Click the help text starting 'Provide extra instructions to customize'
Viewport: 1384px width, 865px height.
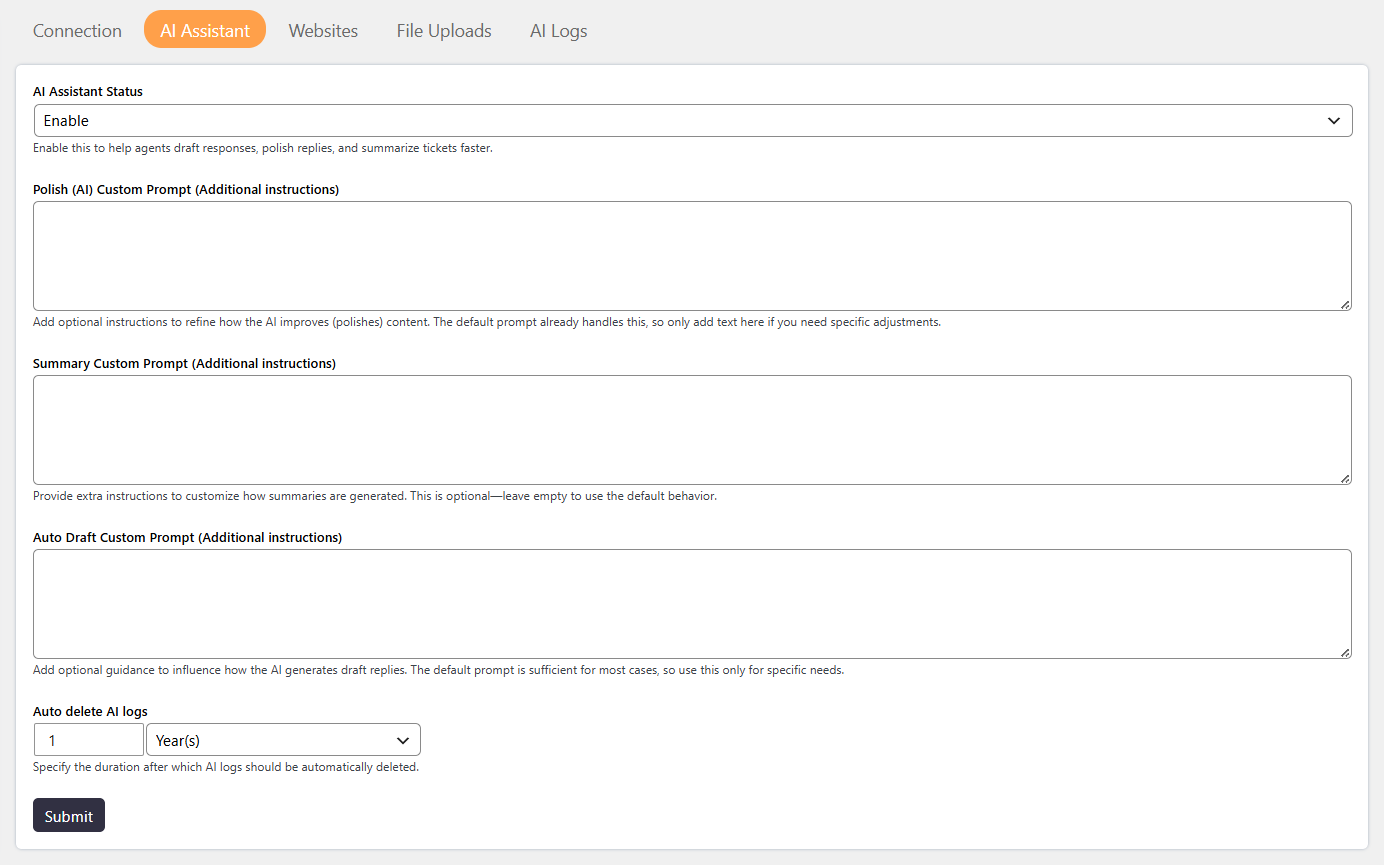pyautogui.click(x=375, y=496)
